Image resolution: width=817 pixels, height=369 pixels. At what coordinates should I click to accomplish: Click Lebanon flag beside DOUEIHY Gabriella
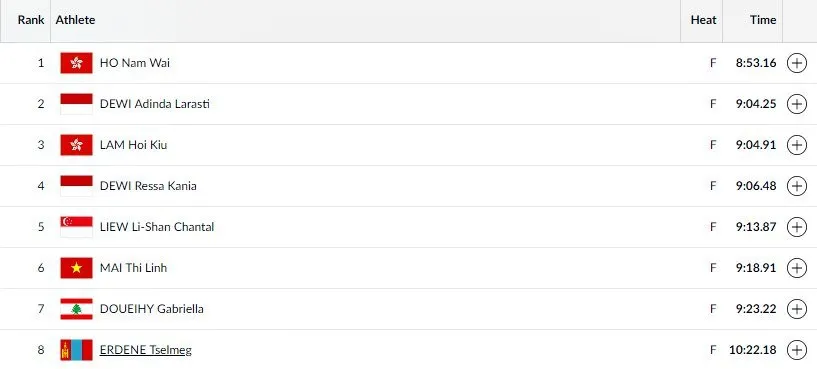pos(77,309)
